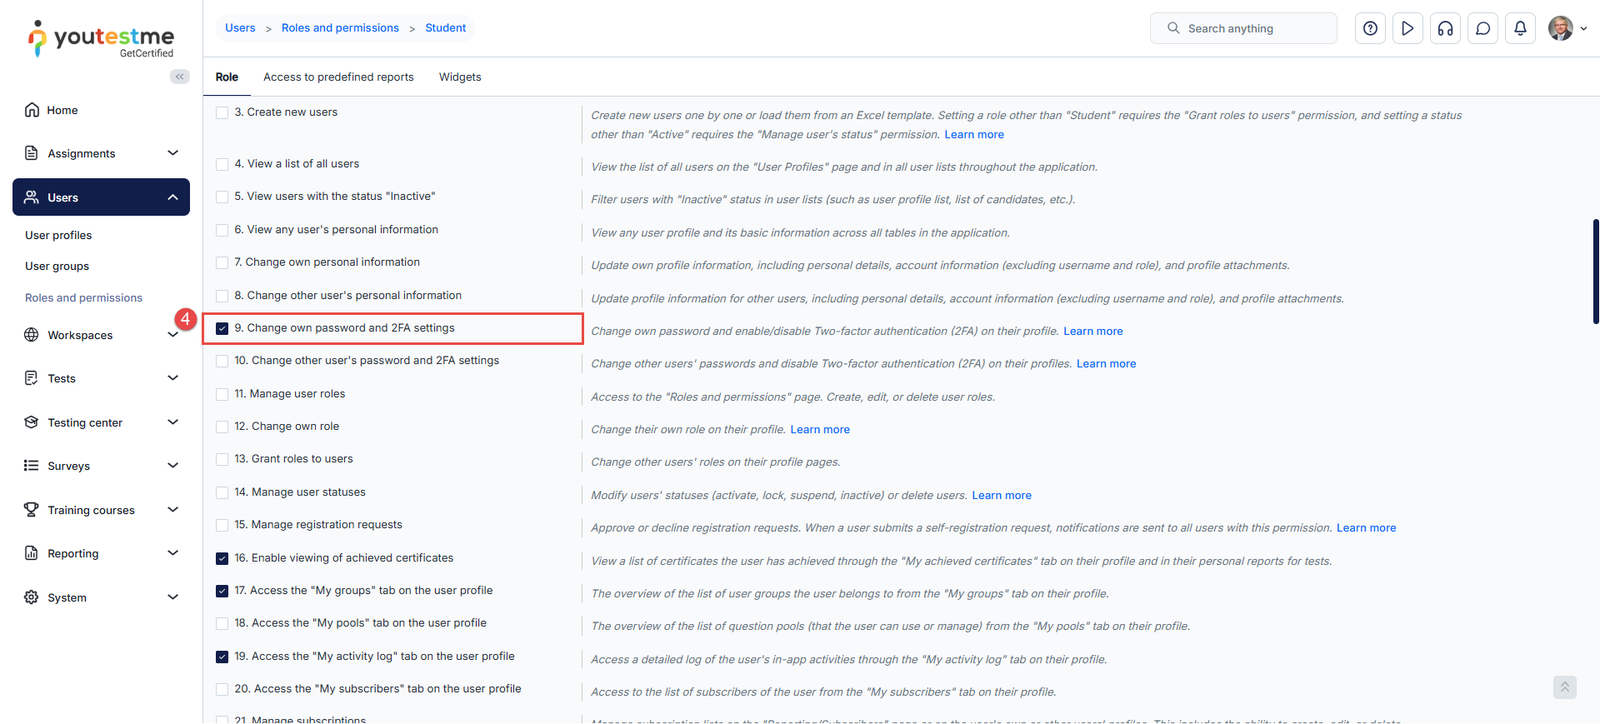Click the headset support icon

pyautogui.click(x=1445, y=28)
